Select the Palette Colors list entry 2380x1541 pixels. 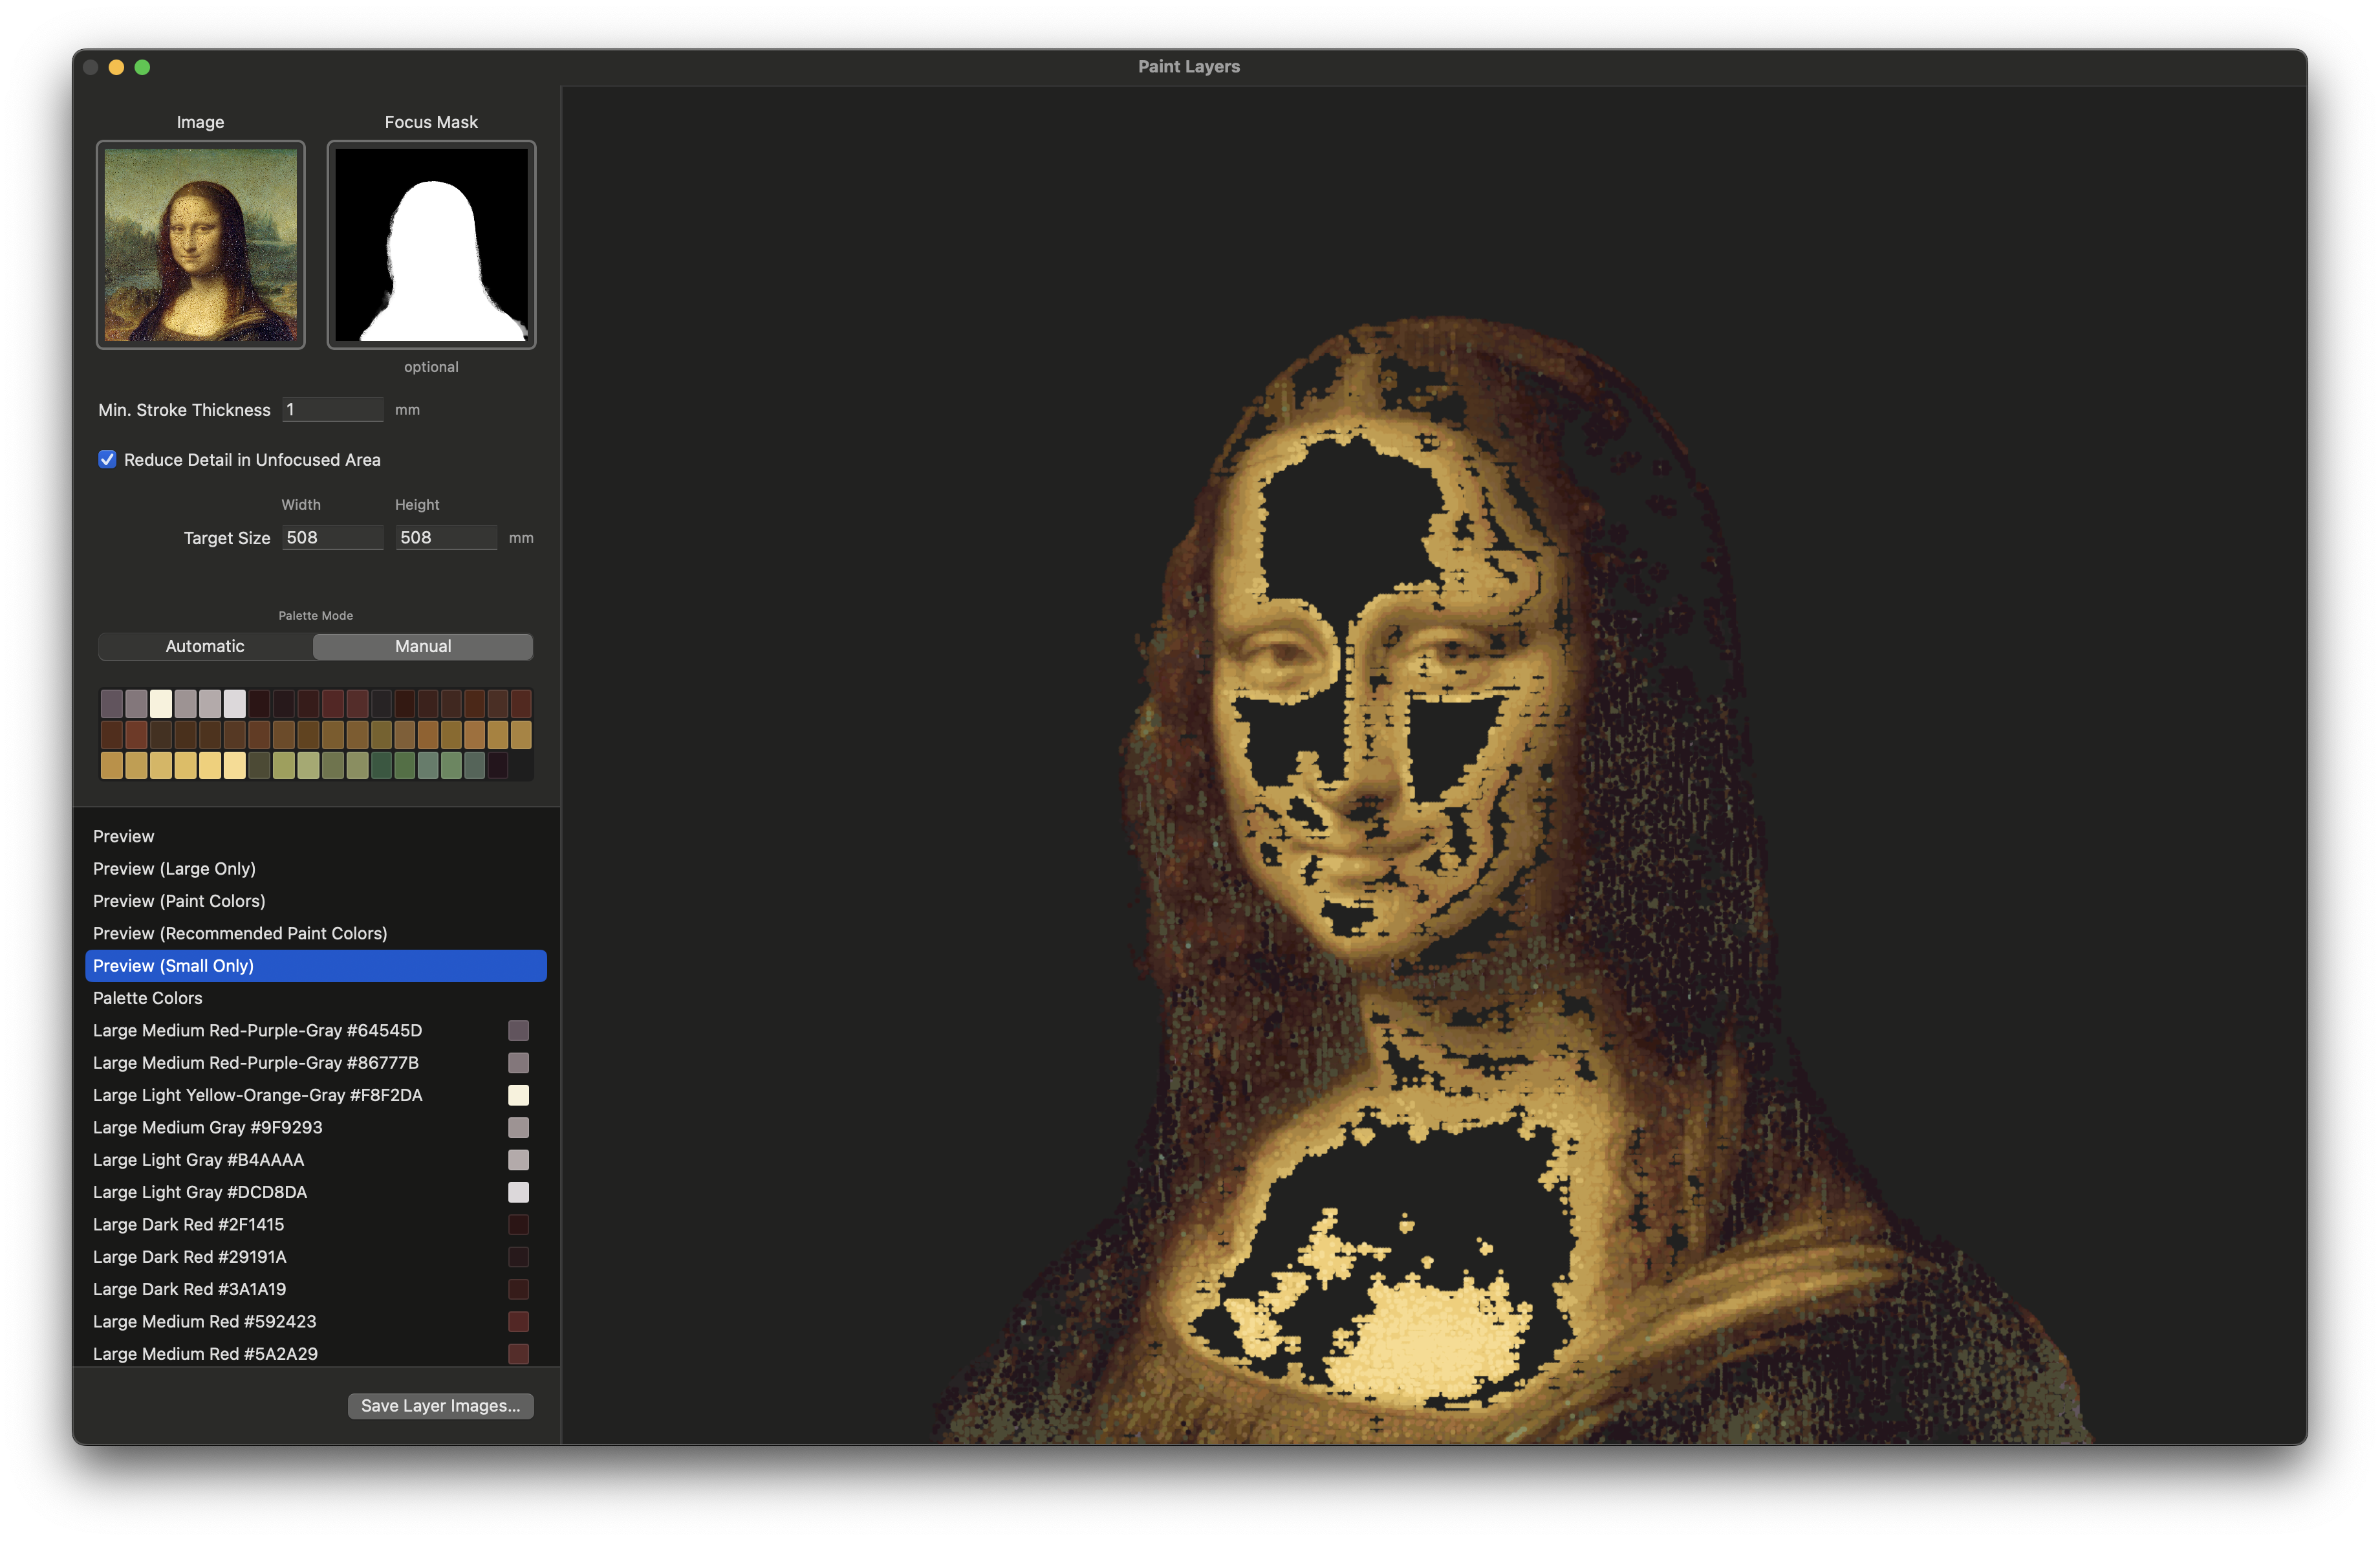click(147, 997)
